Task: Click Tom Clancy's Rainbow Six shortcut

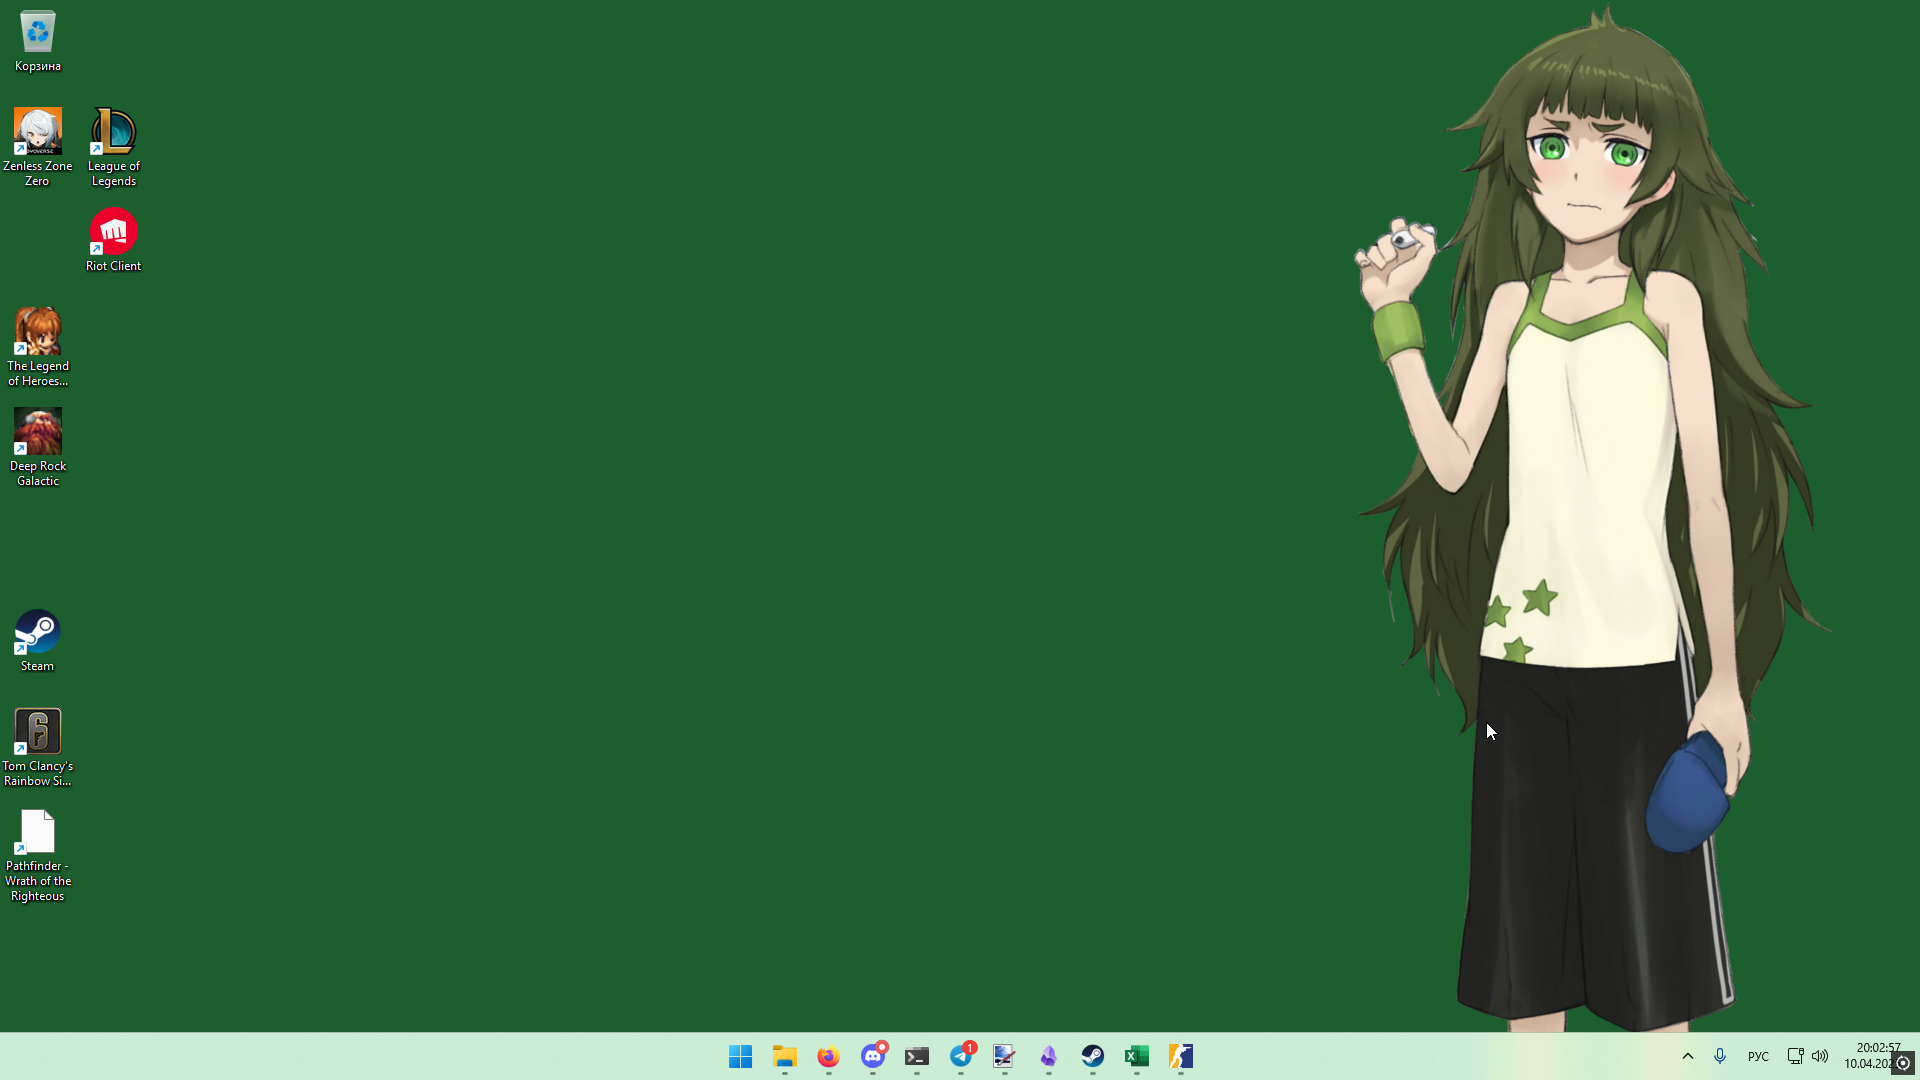Action: pos(38,747)
